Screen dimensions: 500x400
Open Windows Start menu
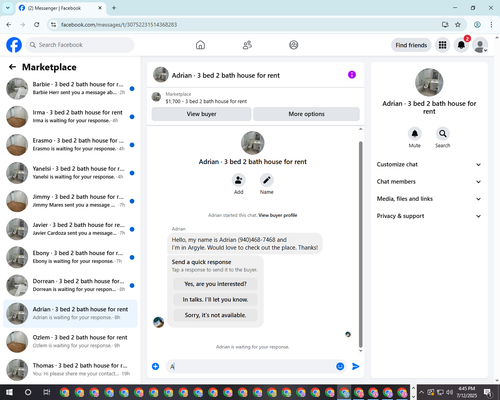point(9,392)
